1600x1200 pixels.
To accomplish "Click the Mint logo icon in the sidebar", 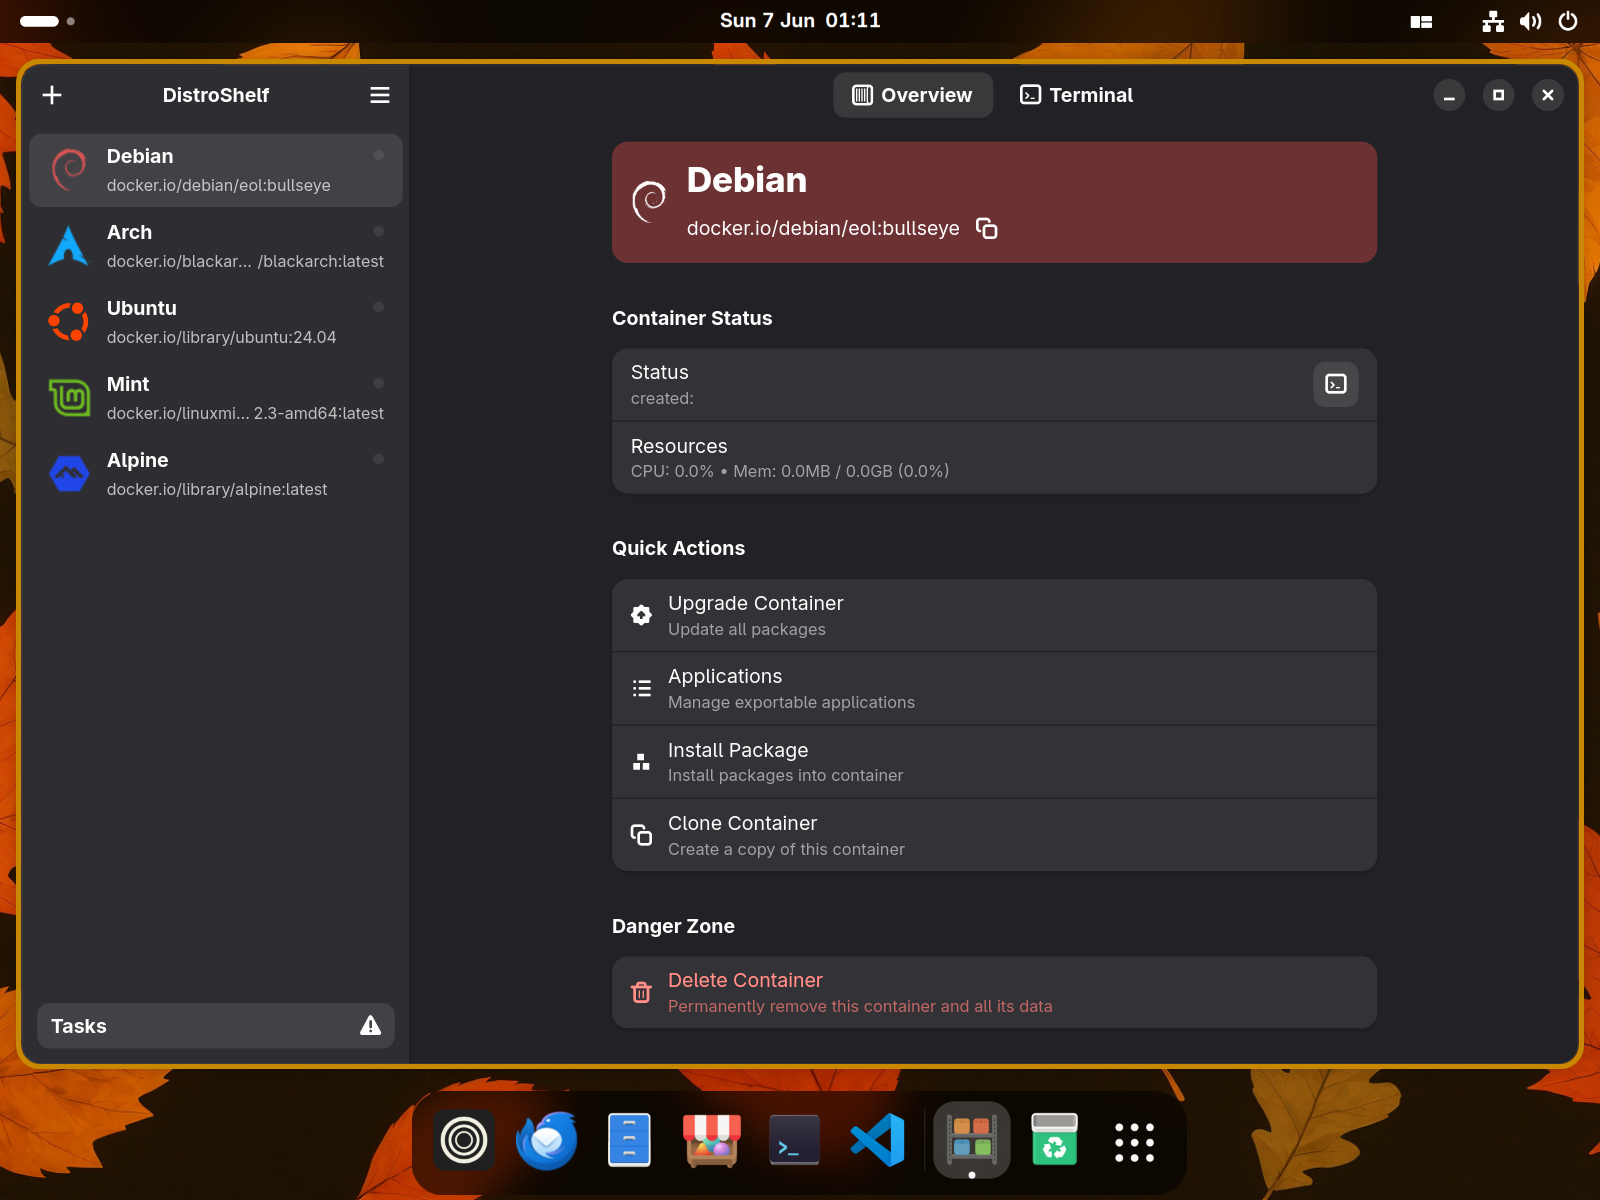I will tap(69, 398).
